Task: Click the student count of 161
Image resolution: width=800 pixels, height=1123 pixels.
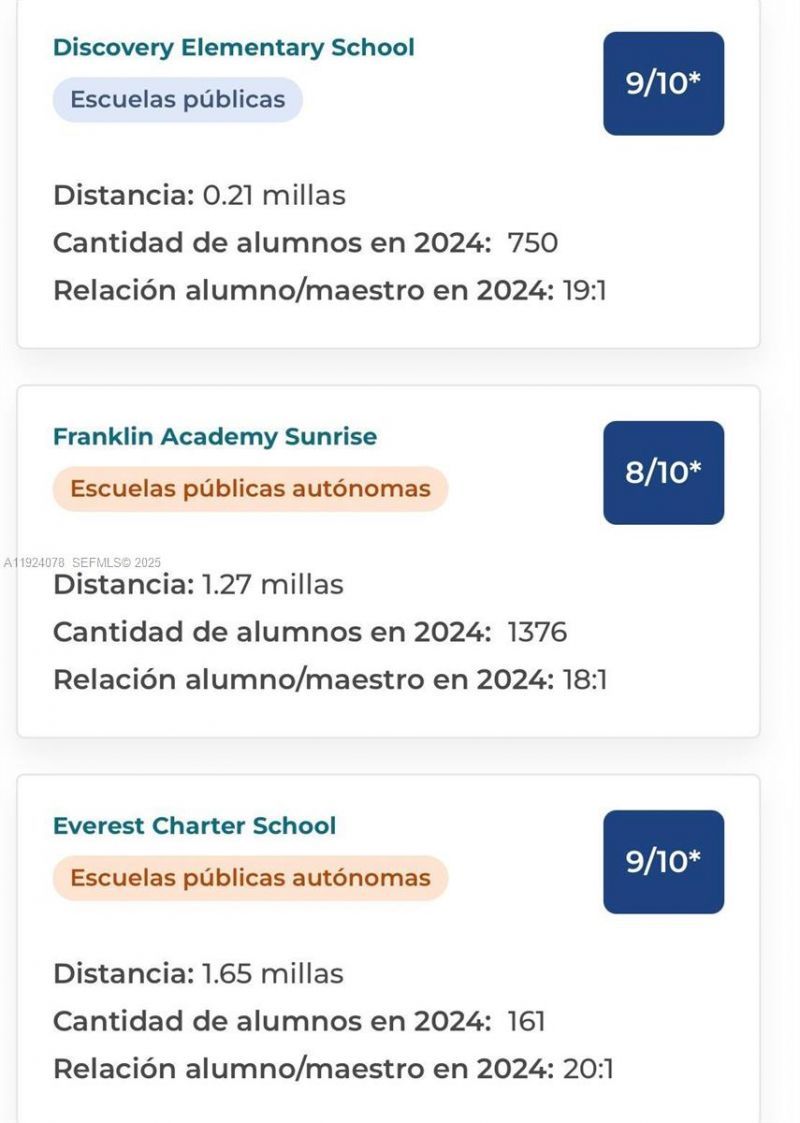Action: (x=526, y=1021)
